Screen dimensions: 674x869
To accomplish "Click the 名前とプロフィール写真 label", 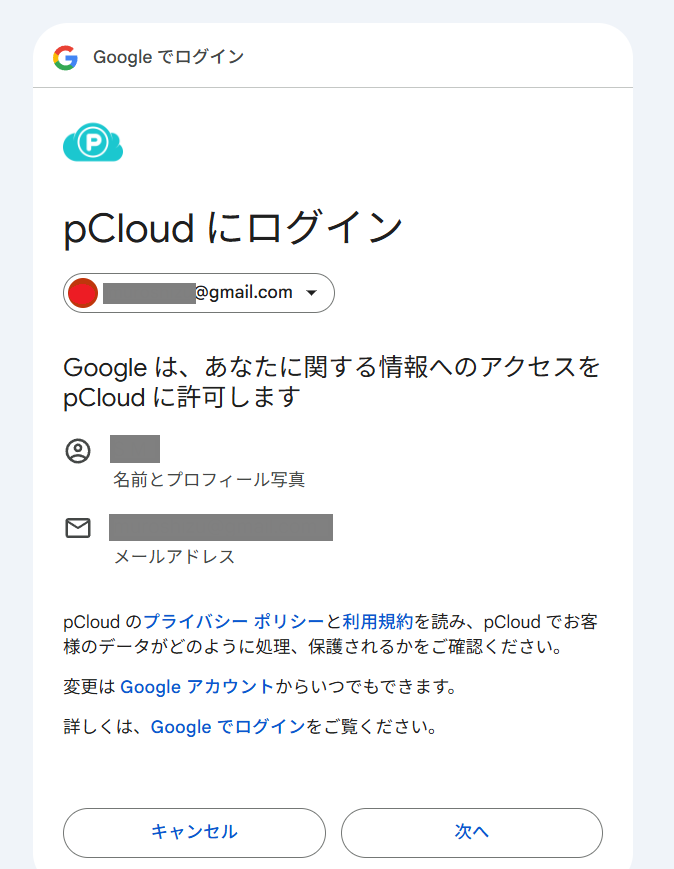I will pyautogui.click(x=209, y=480).
